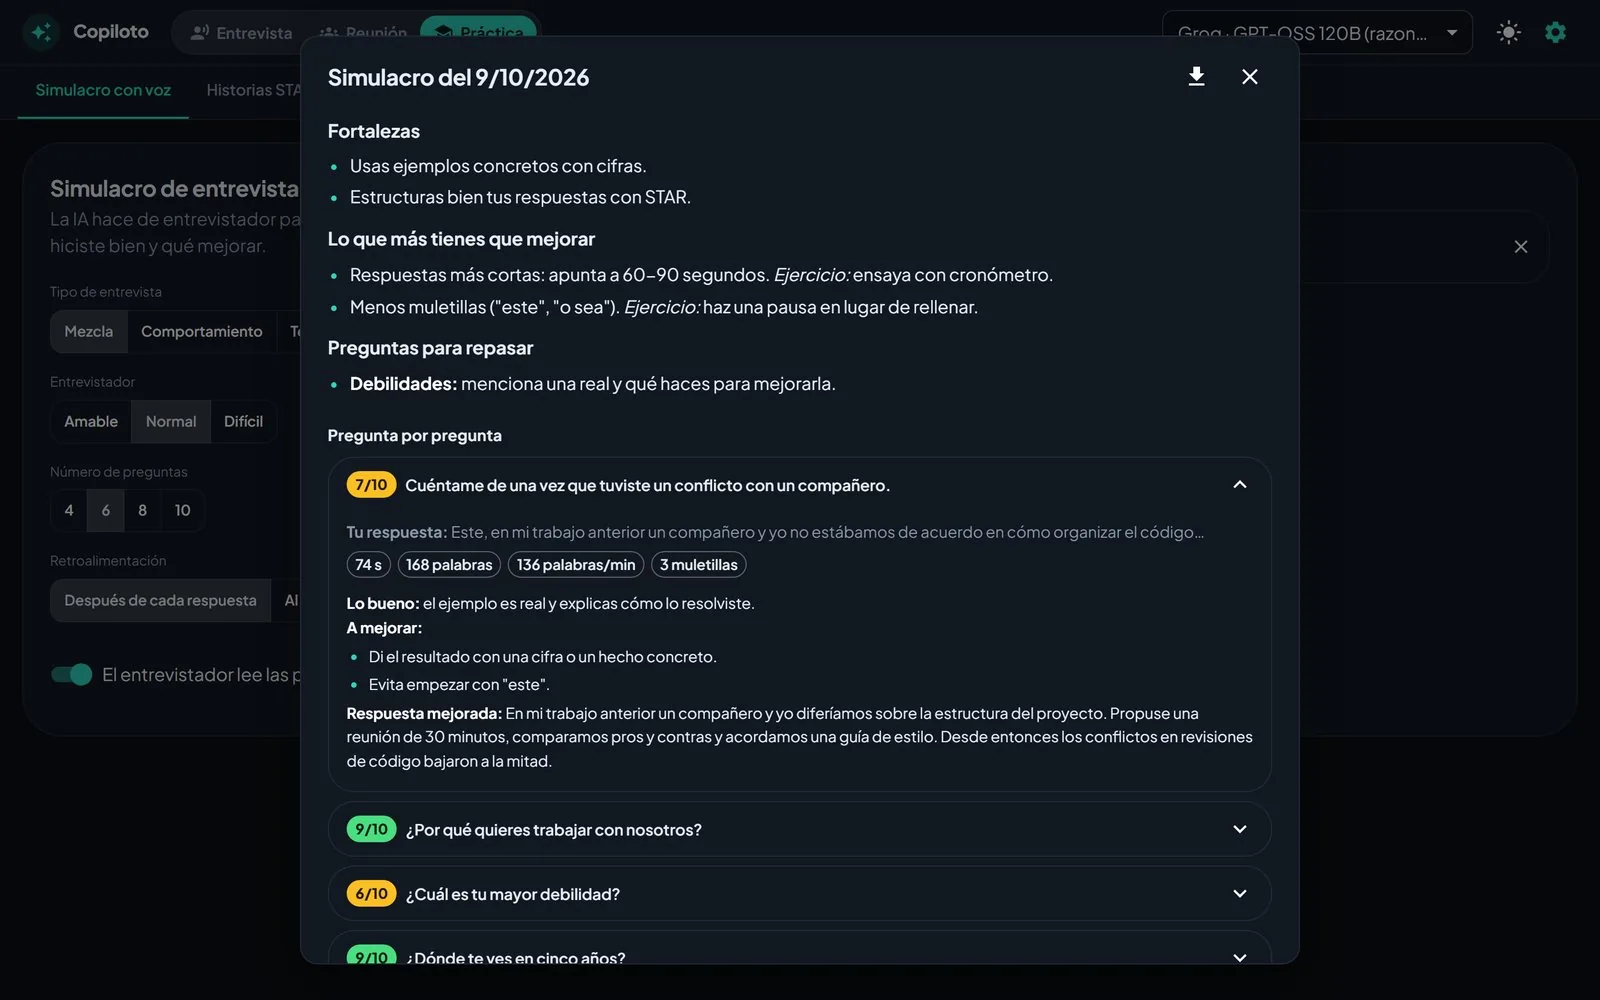The width and height of the screenshot is (1600, 1000).
Task: Switch to Simulacro con voz tab
Action: (x=103, y=90)
